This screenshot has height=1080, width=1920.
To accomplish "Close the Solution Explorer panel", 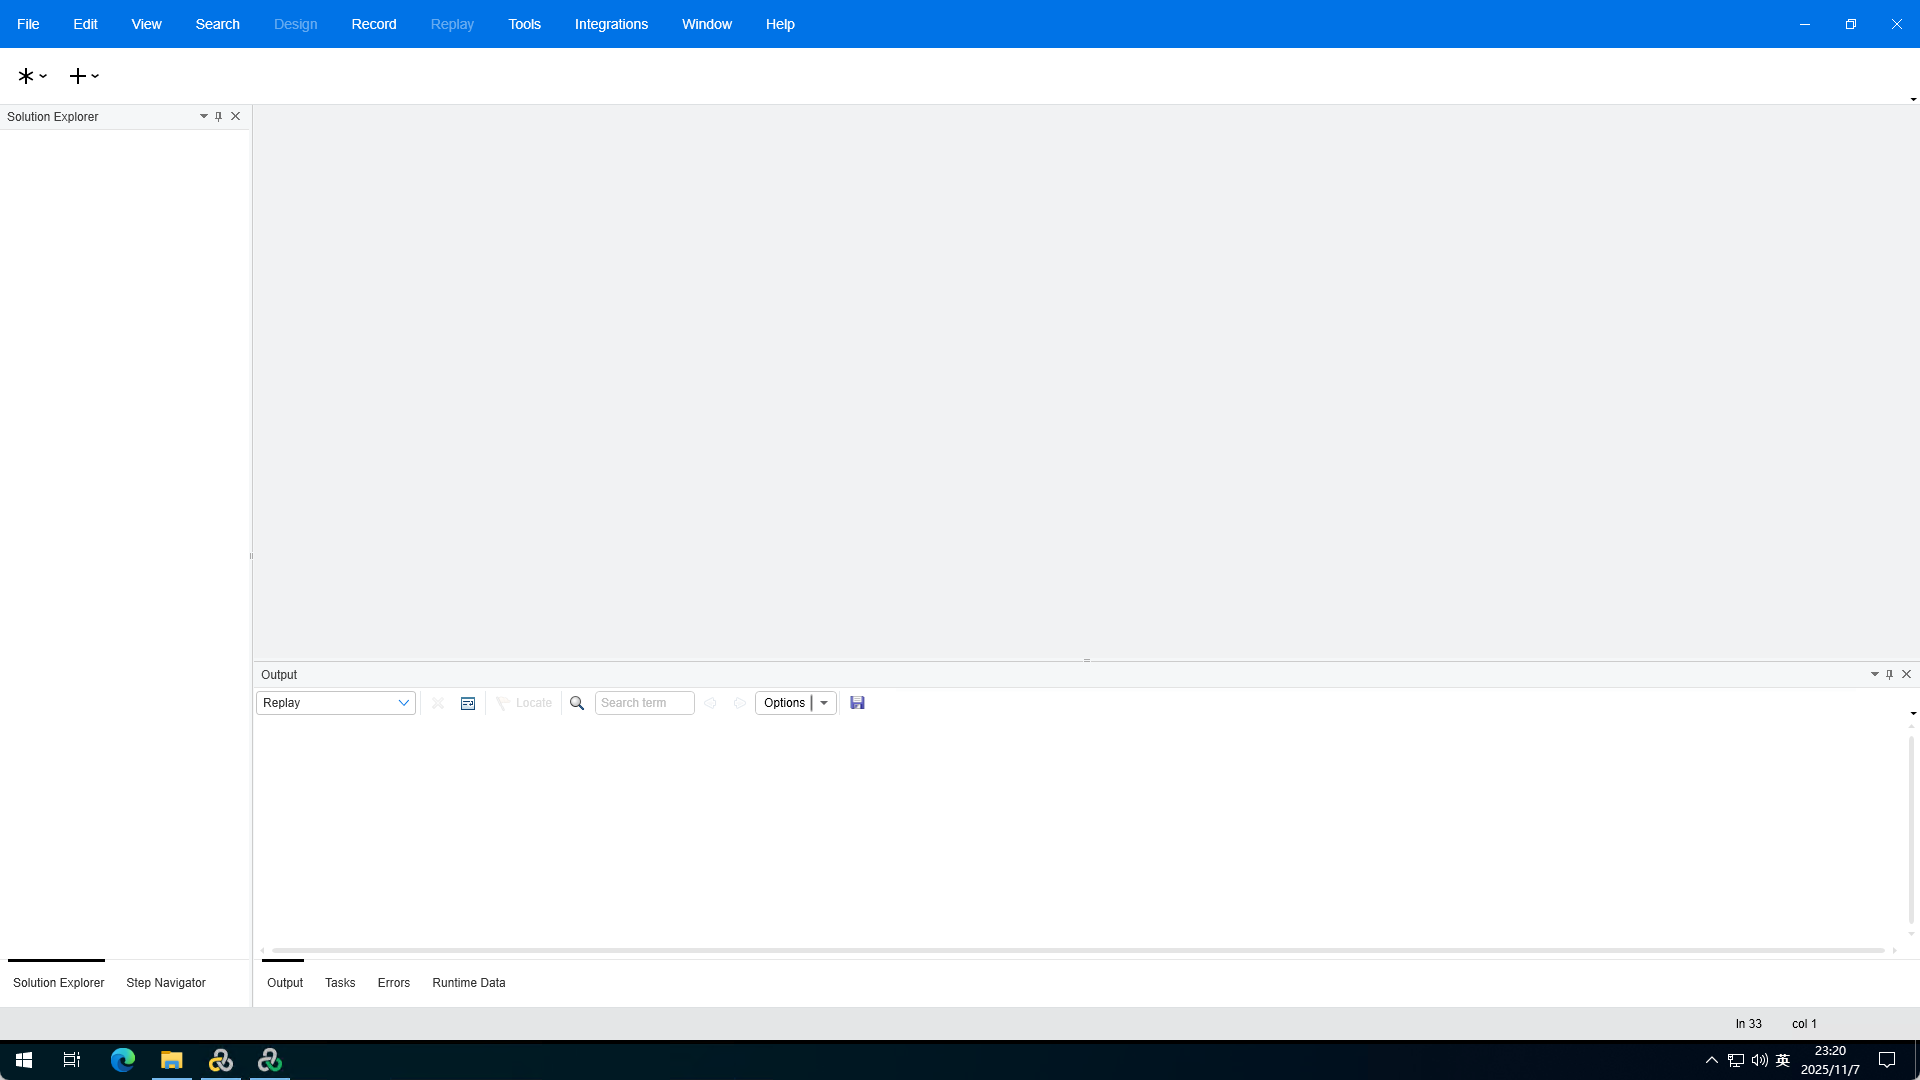I will [236, 116].
